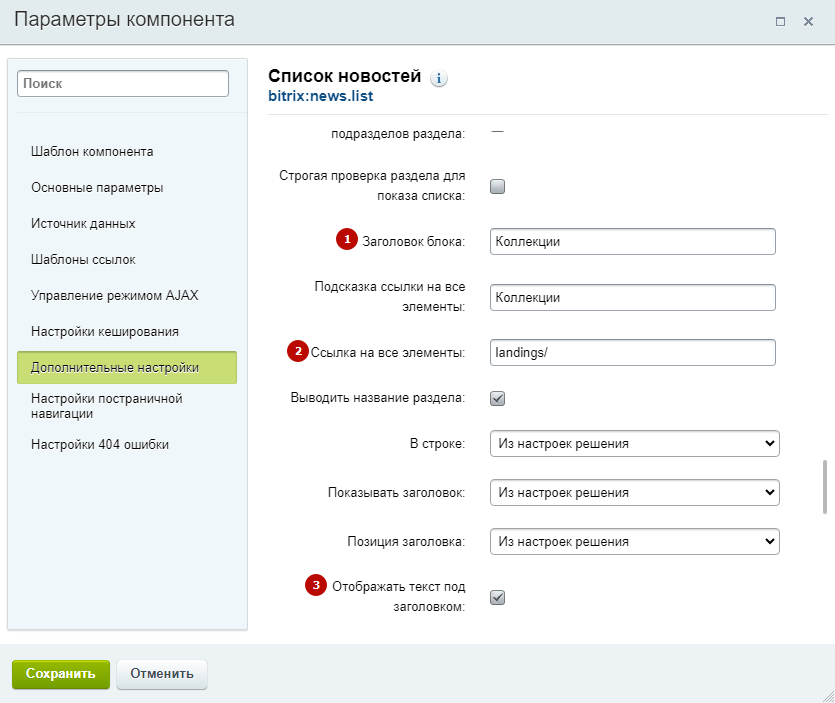
Task: Expand the Показывать заголовок dropdown
Action: pos(635,493)
